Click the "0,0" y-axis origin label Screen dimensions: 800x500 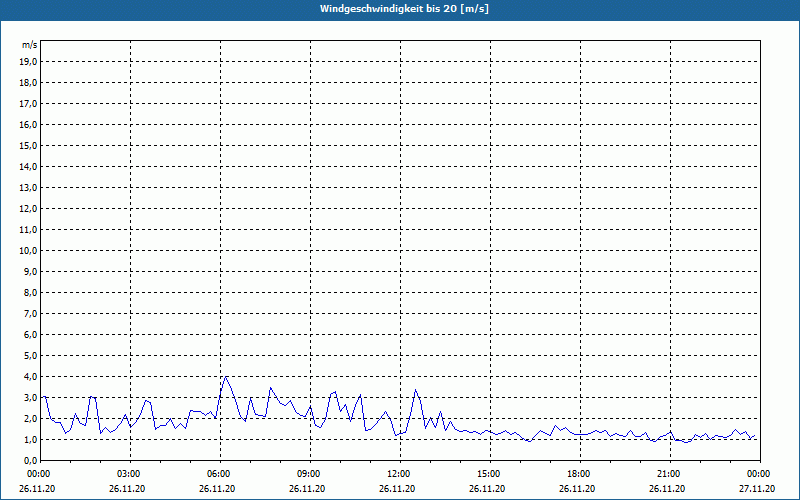tap(30, 460)
